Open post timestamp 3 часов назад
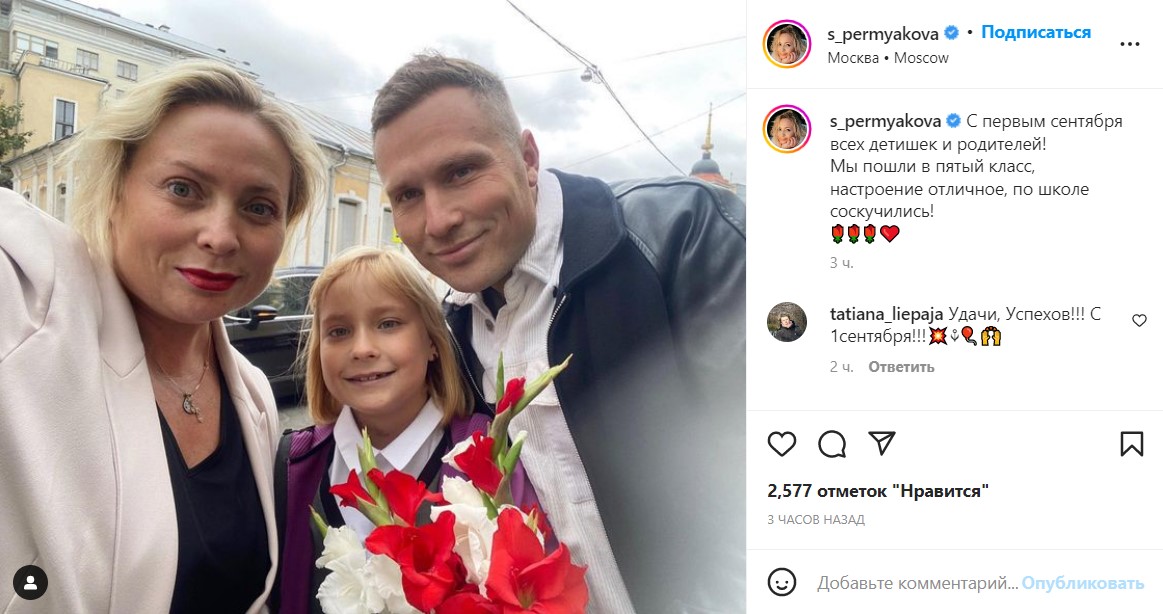 816,520
